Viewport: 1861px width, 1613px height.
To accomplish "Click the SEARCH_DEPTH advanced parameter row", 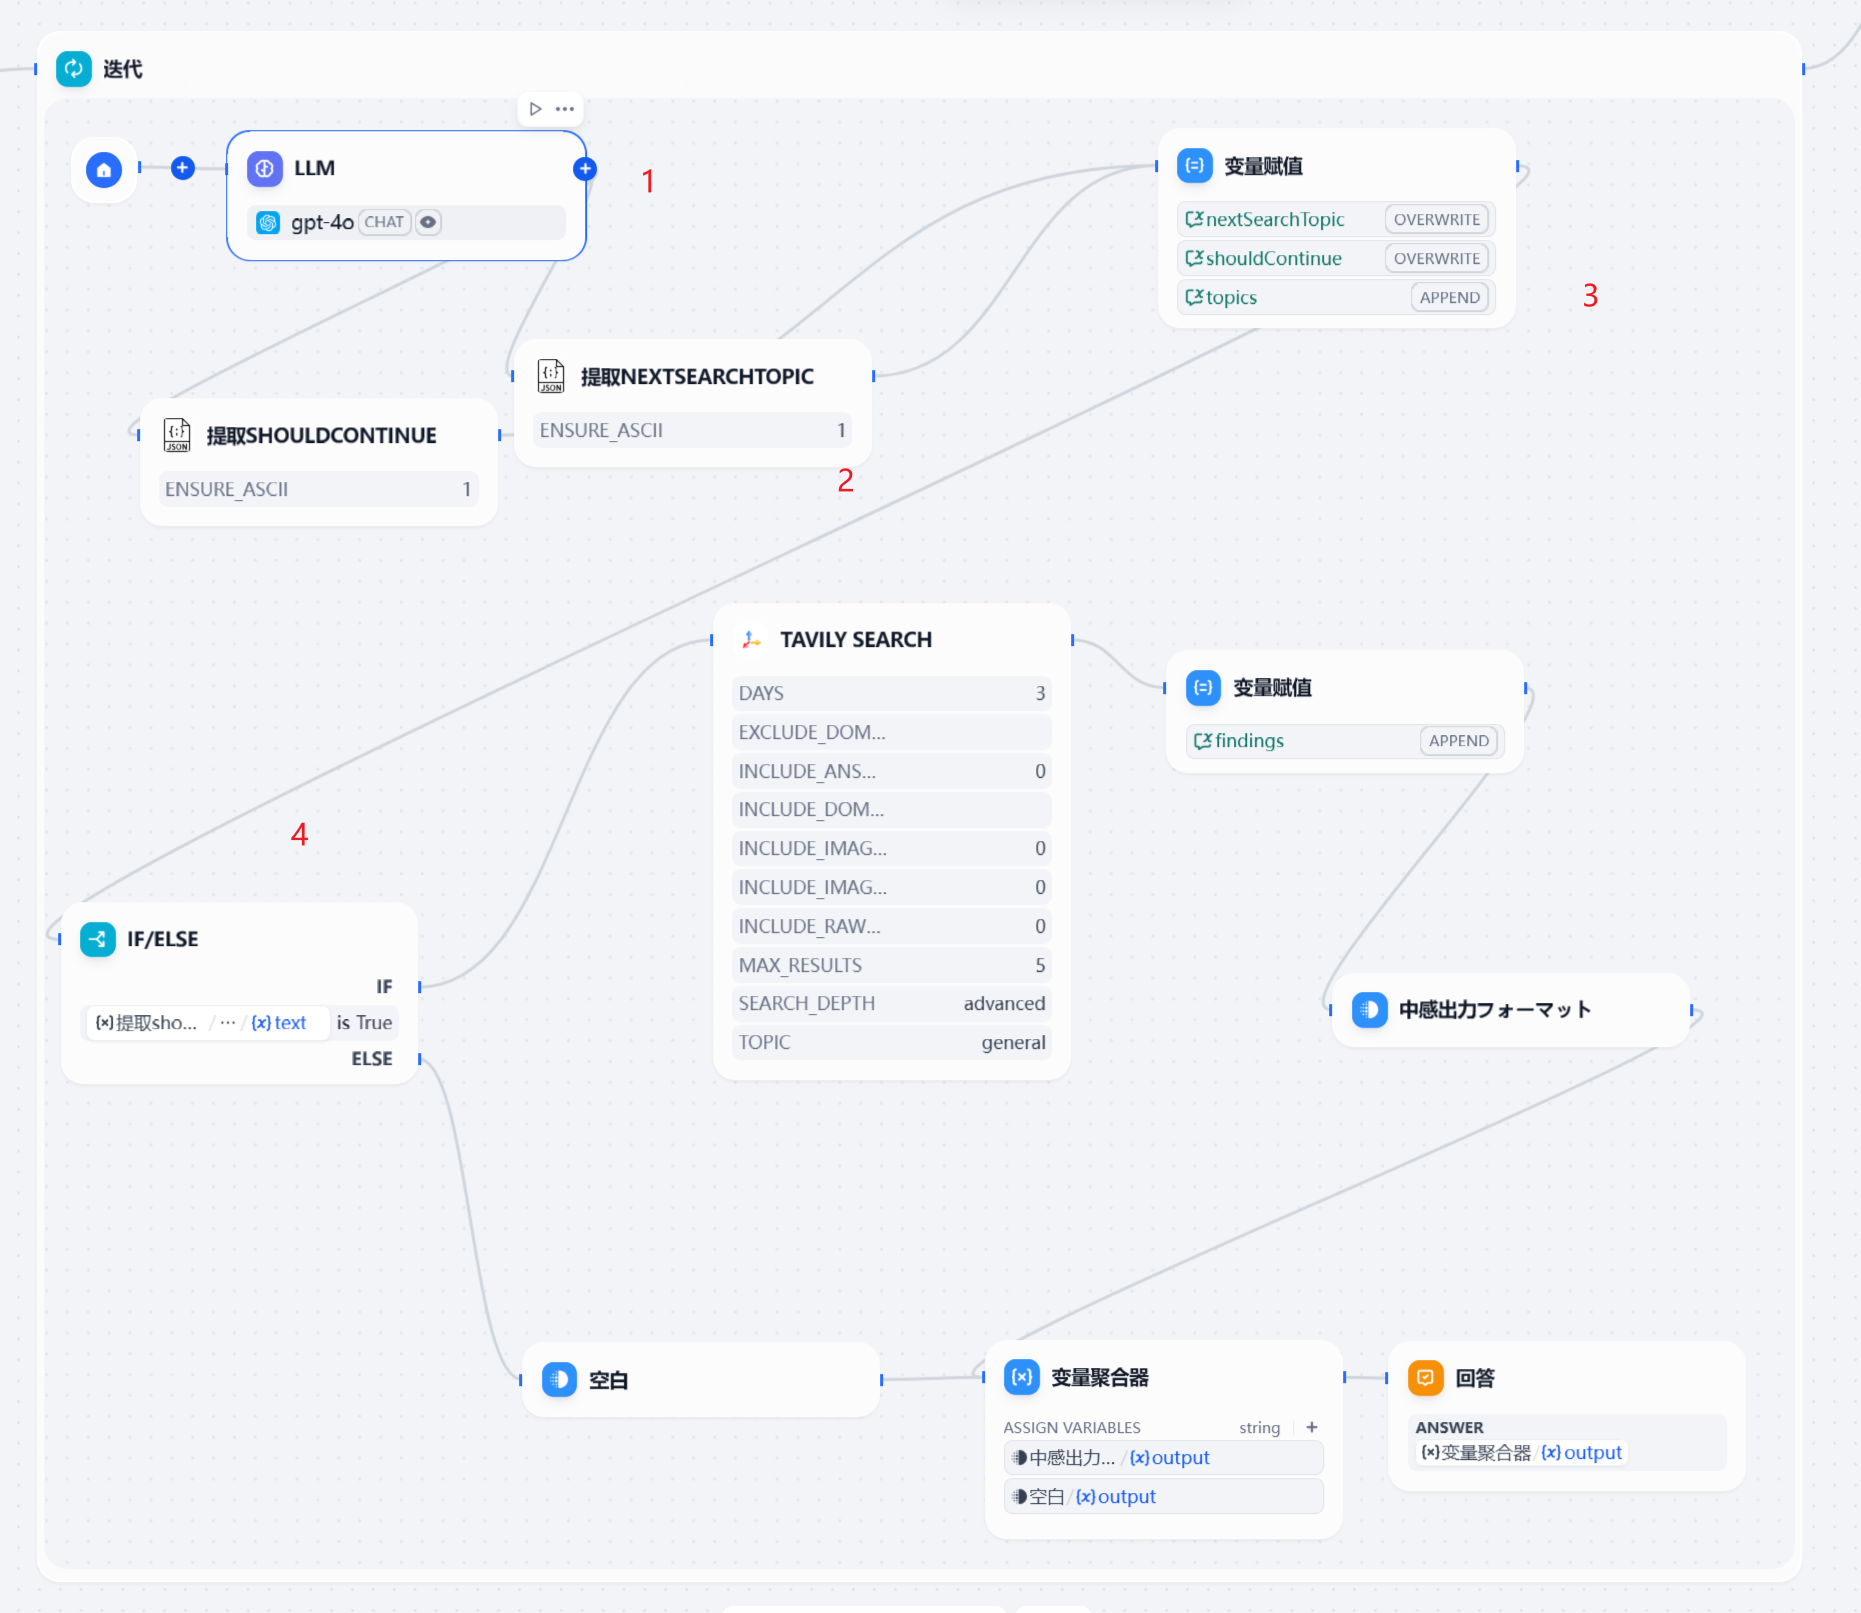I will pyautogui.click(x=891, y=1004).
